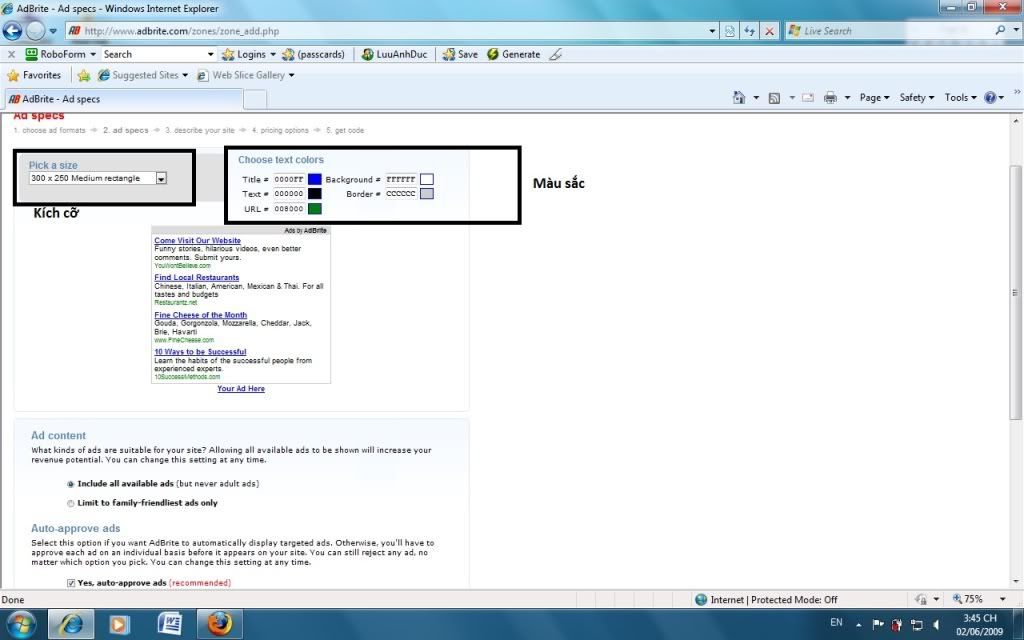Click the Add to Favorites Bar star icon
The image size is (1024, 640).
click(84, 75)
